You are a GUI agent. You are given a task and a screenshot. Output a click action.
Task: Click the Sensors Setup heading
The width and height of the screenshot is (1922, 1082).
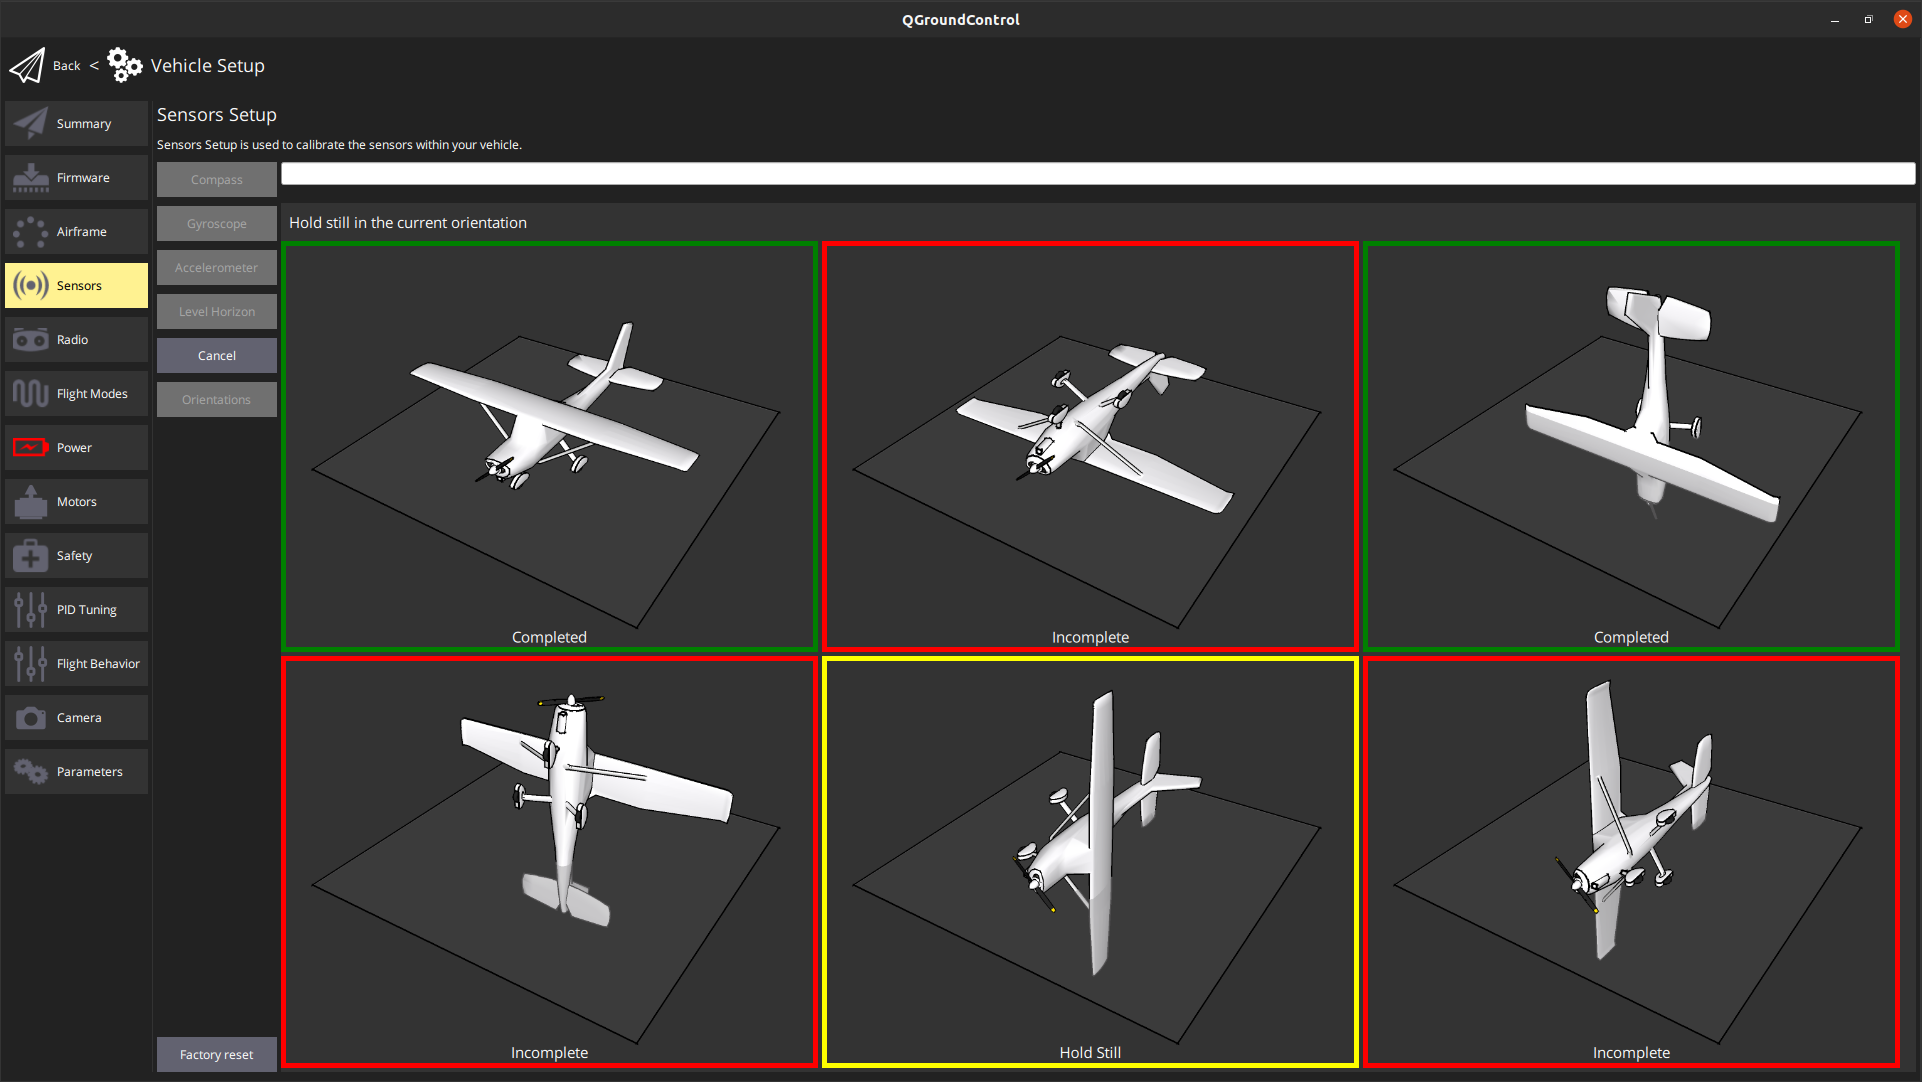(x=217, y=115)
